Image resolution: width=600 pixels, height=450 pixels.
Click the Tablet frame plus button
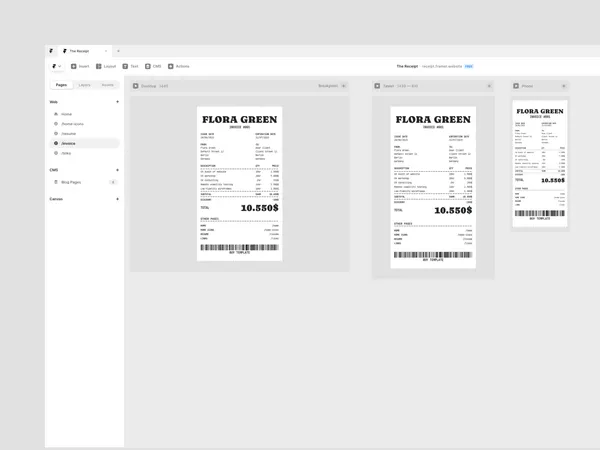coord(489,86)
